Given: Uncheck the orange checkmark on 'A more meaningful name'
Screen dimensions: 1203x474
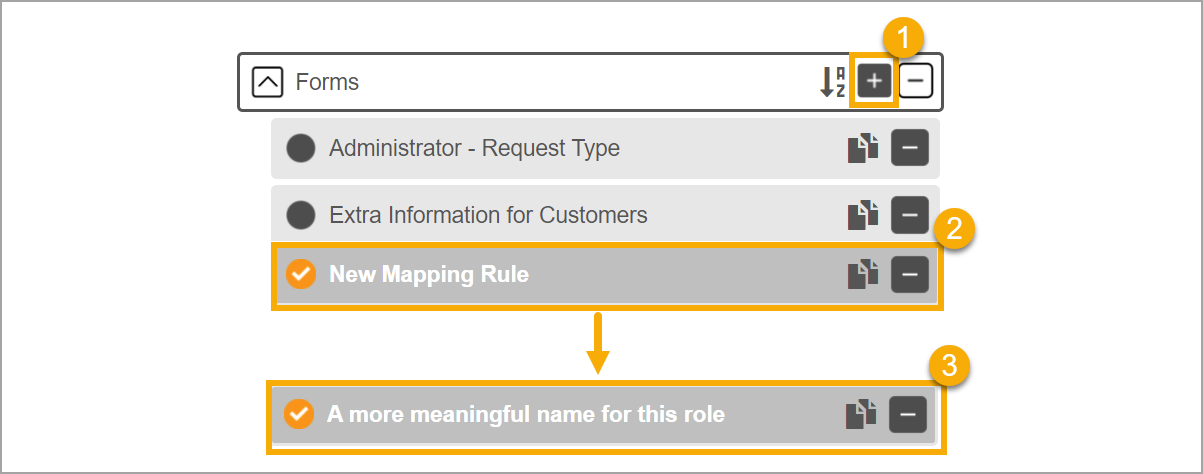Looking at the screenshot, I should [x=298, y=414].
